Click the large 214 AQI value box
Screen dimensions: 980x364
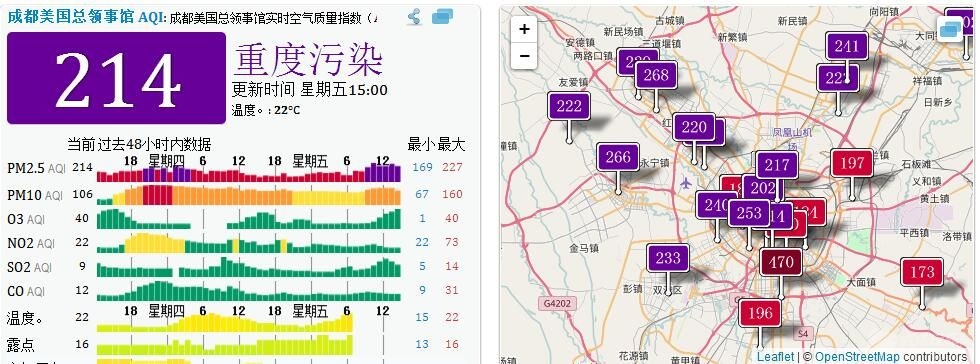pos(116,78)
